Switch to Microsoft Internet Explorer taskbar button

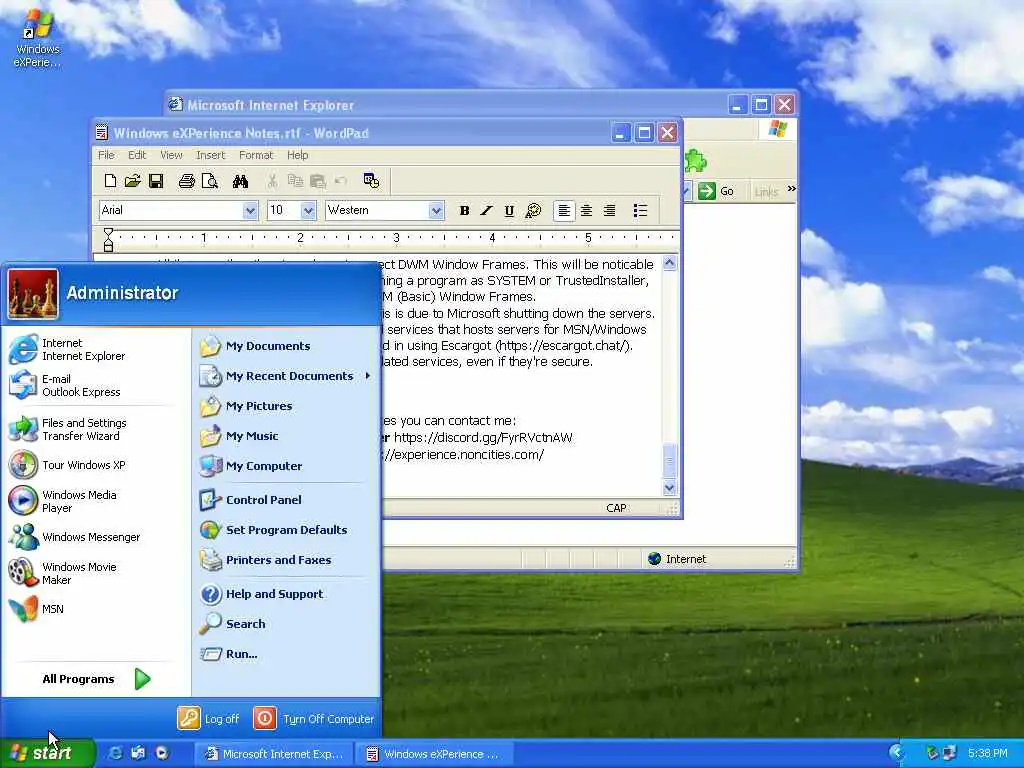click(x=274, y=754)
